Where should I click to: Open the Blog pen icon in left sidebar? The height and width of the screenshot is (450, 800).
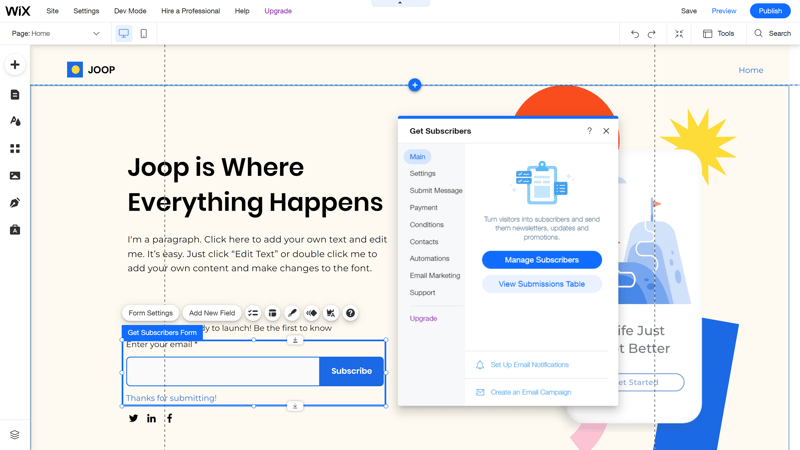[15, 203]
